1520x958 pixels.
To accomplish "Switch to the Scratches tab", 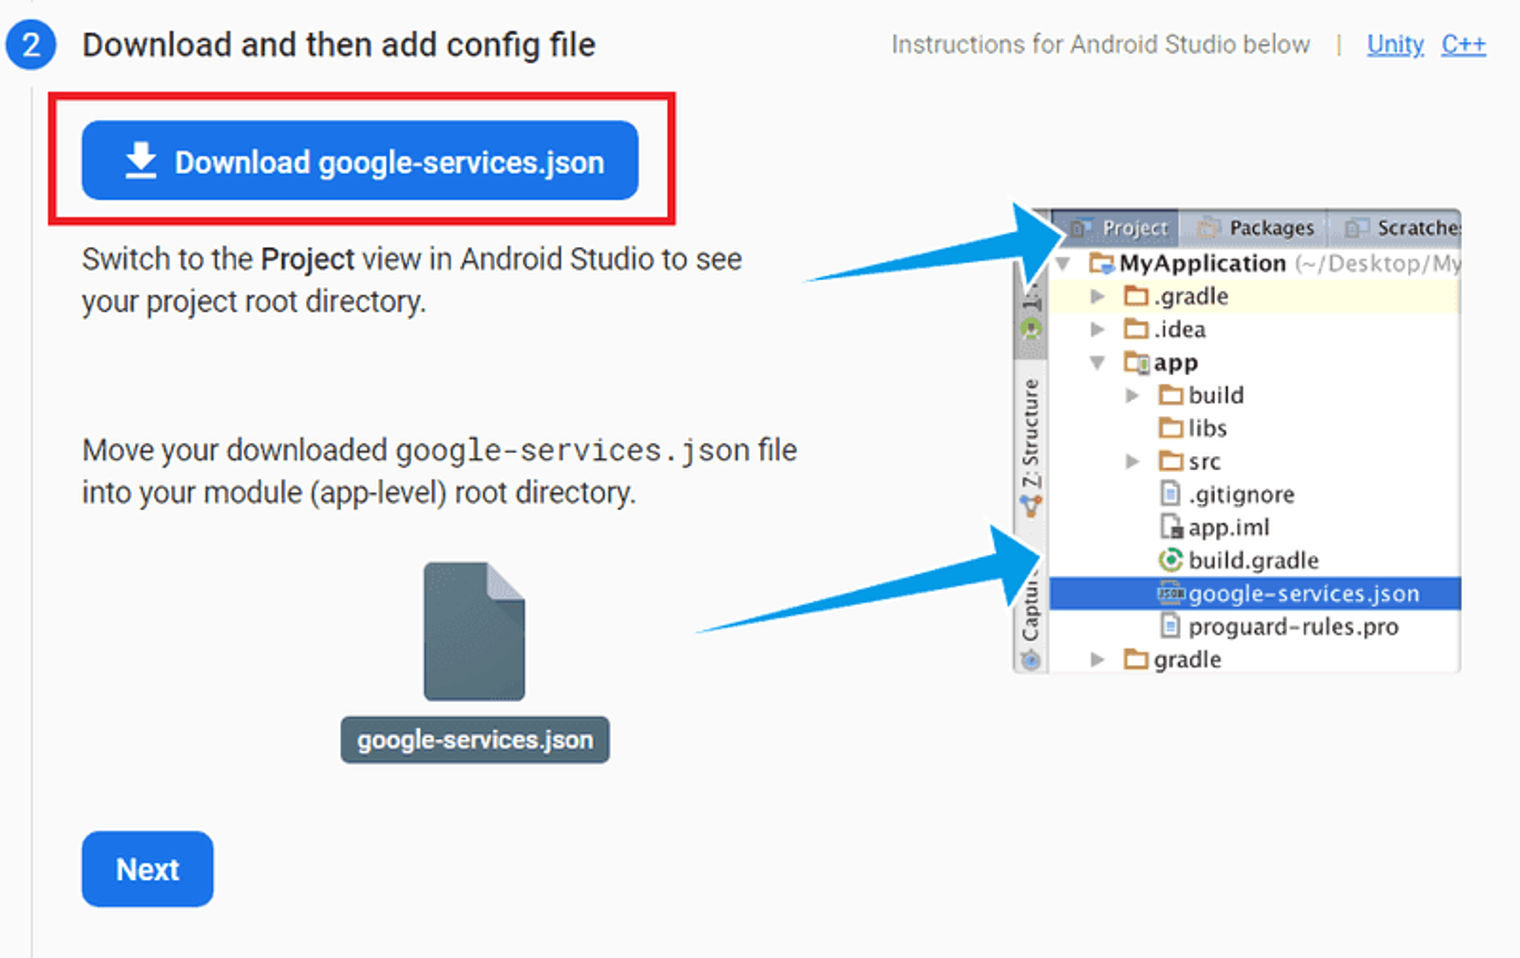I will (1396, 228).
